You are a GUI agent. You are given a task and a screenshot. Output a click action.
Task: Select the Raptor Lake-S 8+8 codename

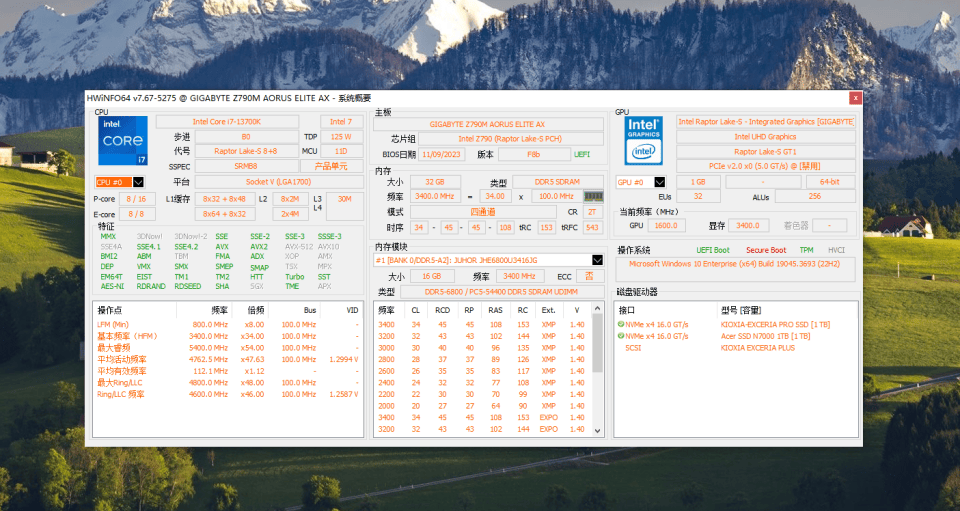[x=246, y=151]
